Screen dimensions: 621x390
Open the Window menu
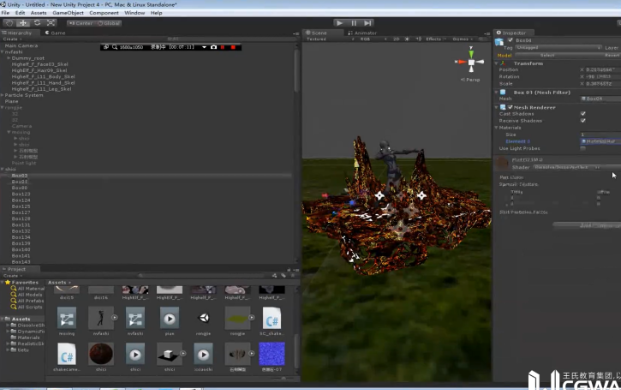point(135,13)
